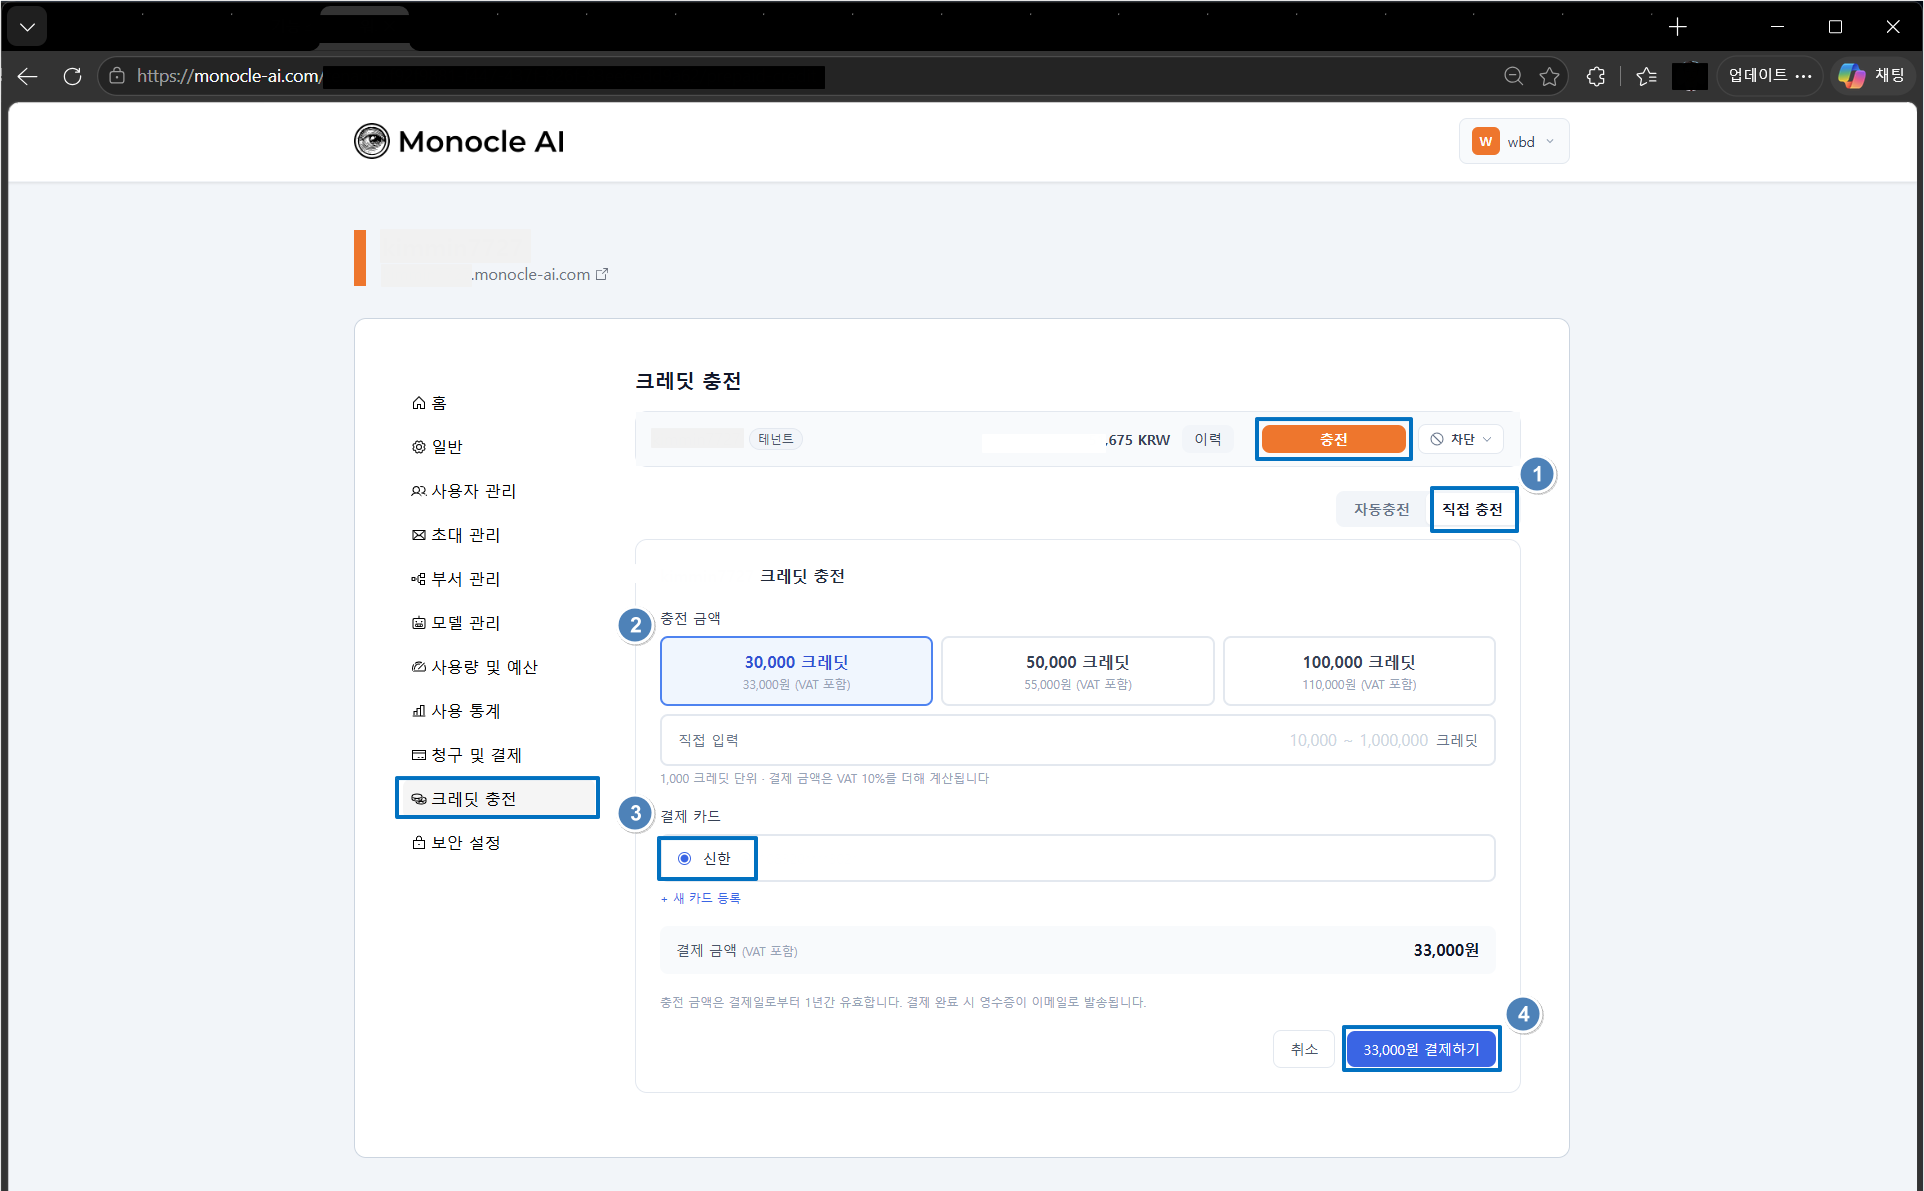The width and height of the screenshot is (1924, 1191).
Task: Expand the 차단 dropdown
Action: point(1460,439)
